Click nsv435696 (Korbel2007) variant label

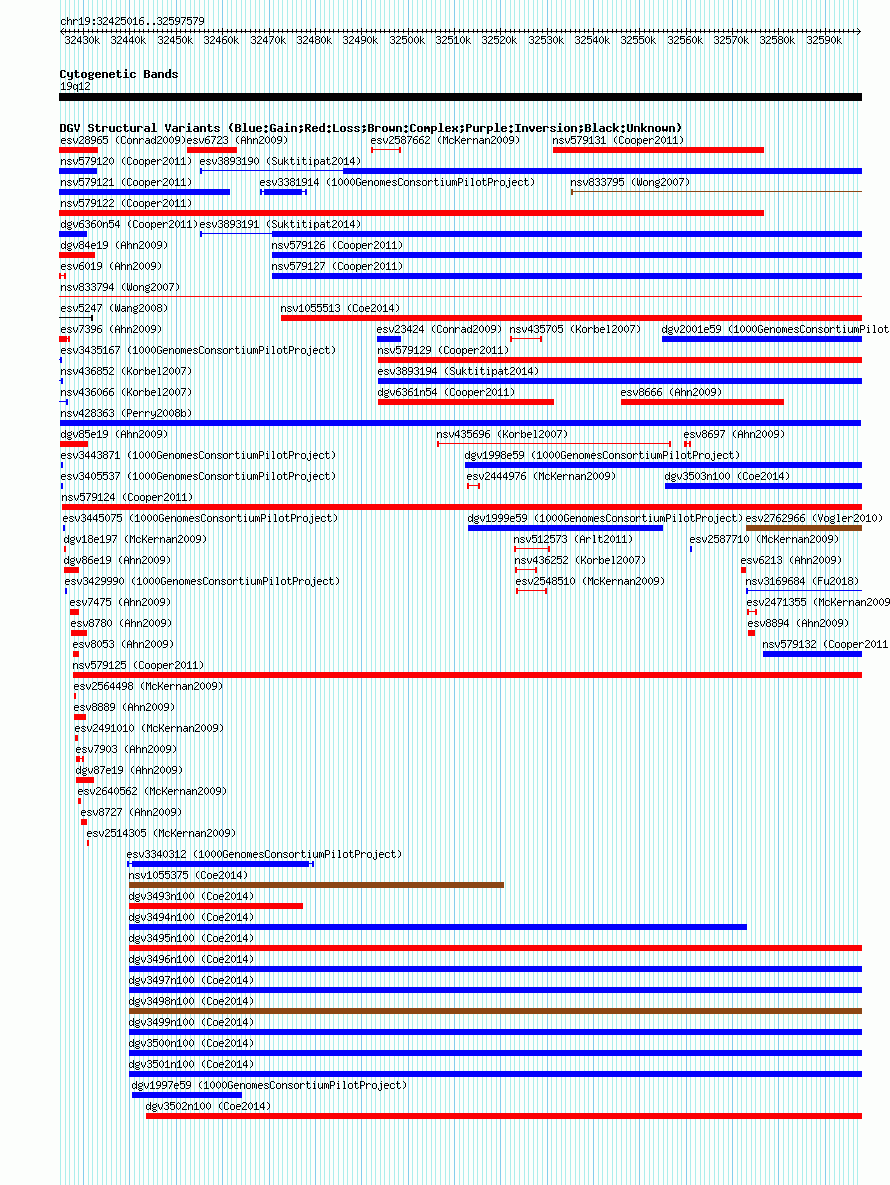click(x=502, y=435)
